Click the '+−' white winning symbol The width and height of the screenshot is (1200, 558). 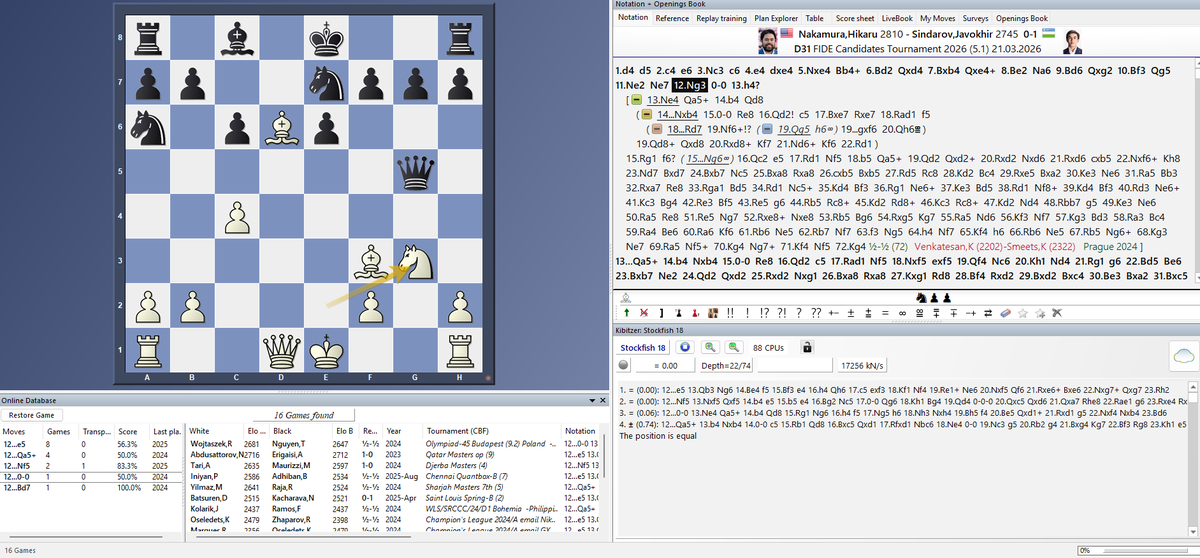click(834, 312)
